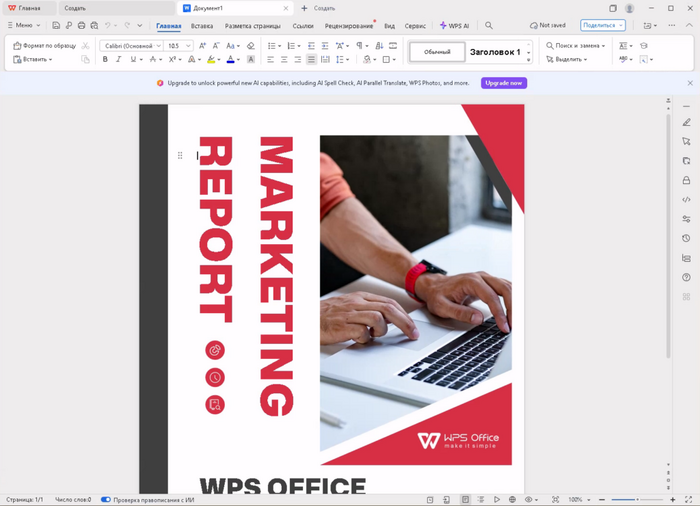Viewport: 700px width, 506px height.
Task: Toggle underline formatting
Action: click(133, 60)
